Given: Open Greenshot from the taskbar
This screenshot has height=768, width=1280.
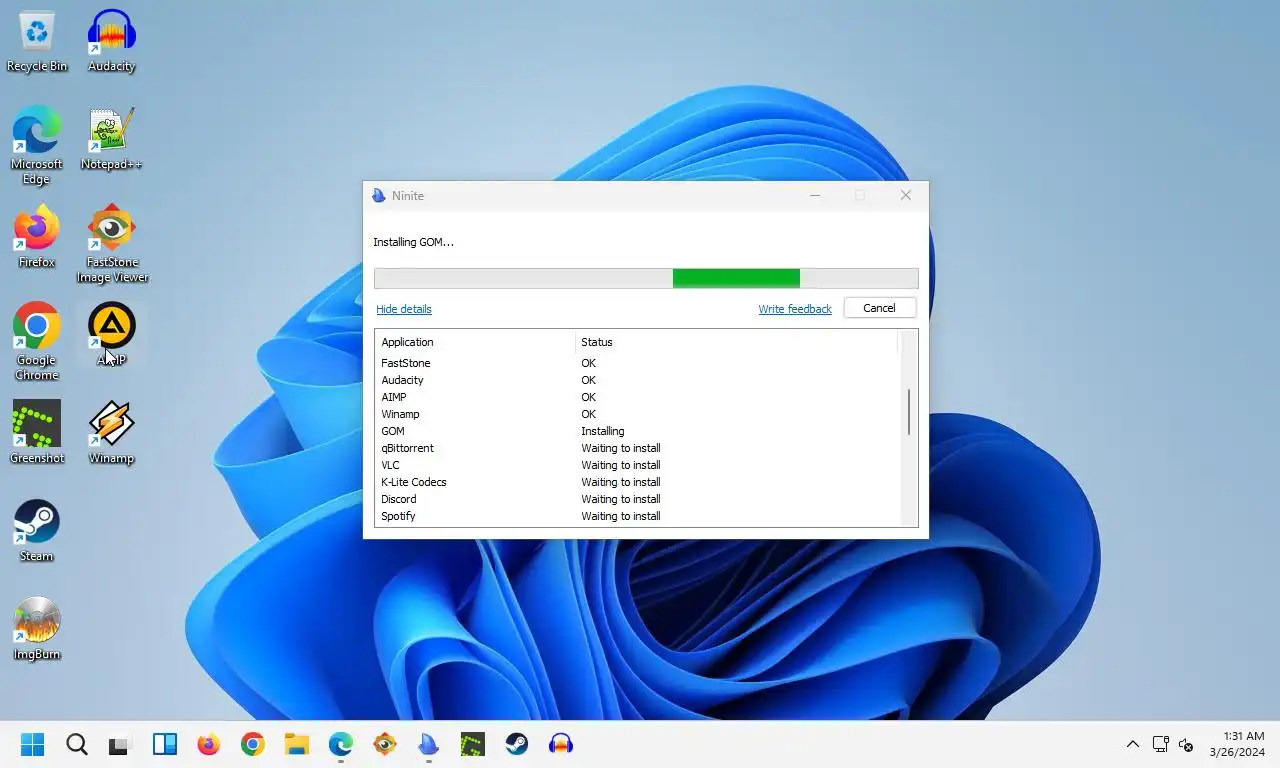Looking at the screenshot, I should click(473, 744).
